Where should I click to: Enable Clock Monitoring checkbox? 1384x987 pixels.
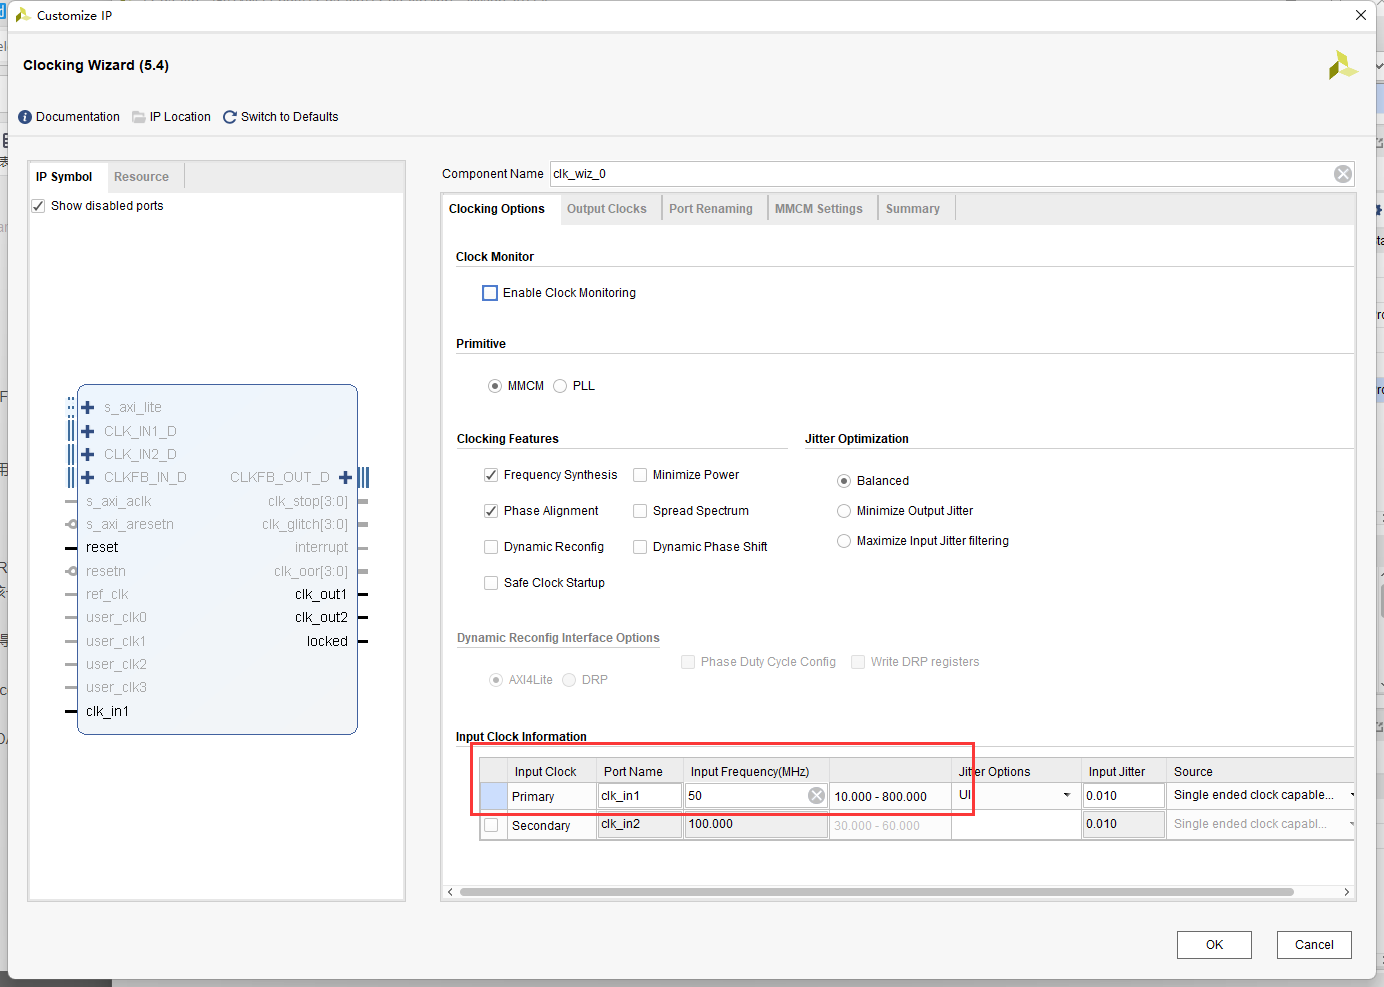pyautogui.click(x=490, y=293)
